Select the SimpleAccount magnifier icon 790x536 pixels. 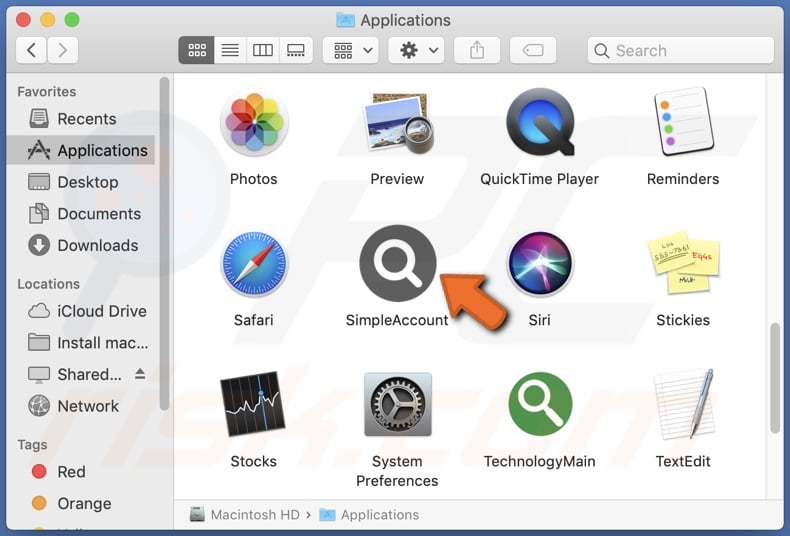pyautogui.click(x=398, y=263)
